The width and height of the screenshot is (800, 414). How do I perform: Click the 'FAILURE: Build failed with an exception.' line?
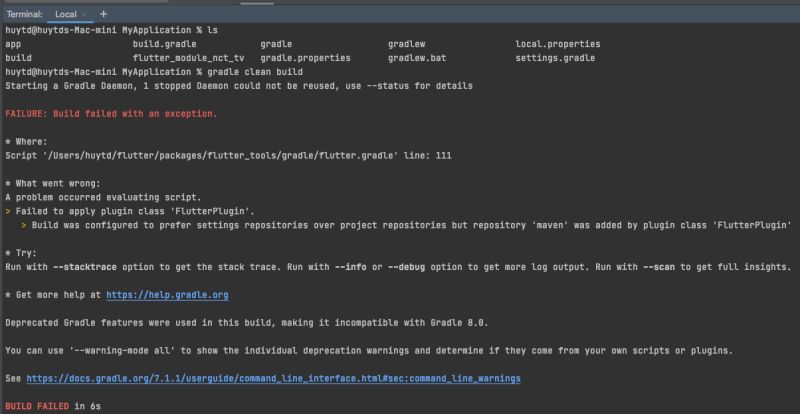click(111, 114)
